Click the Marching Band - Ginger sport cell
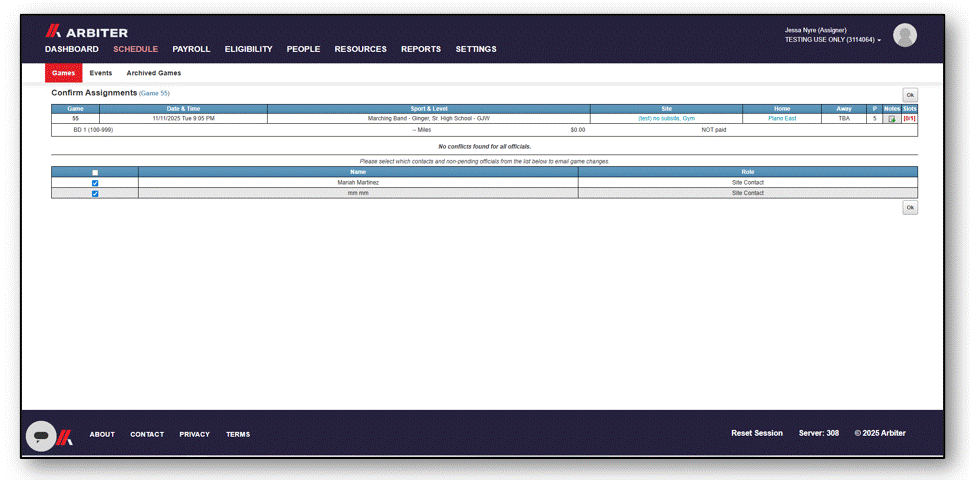 click(x=429, y=118)
